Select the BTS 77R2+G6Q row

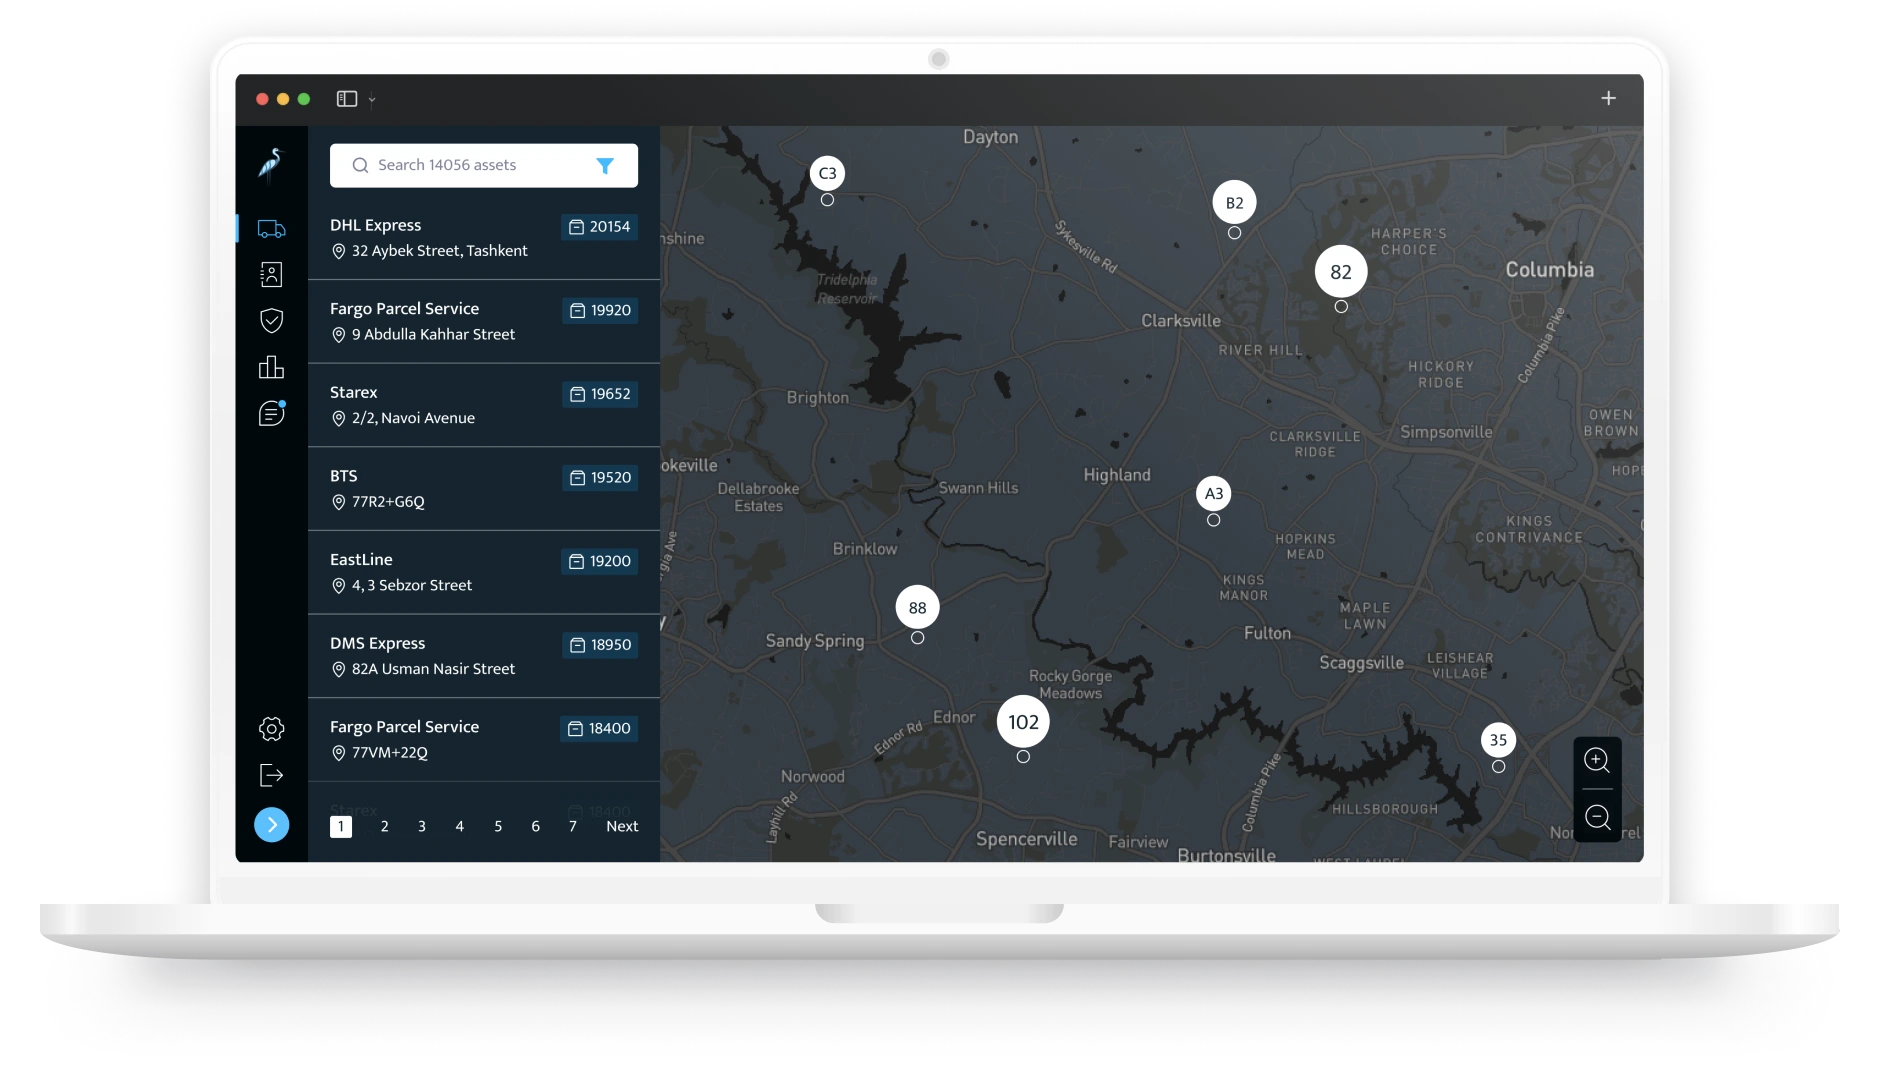484,489
